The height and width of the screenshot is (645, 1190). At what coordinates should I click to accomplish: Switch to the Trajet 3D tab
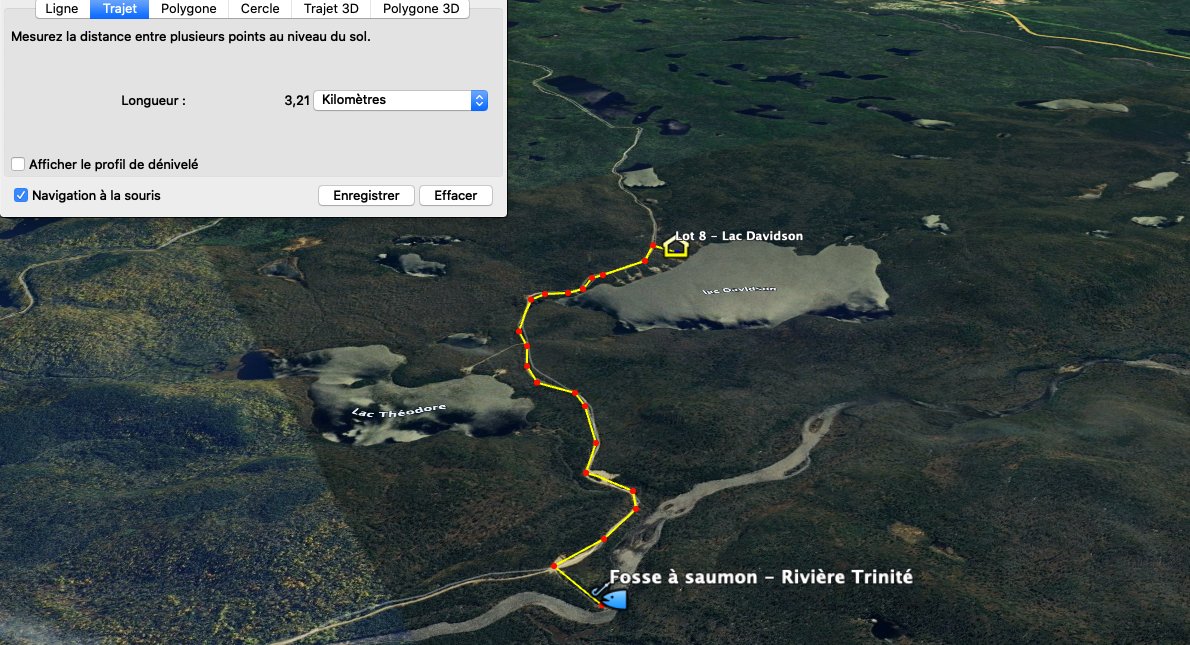pyautogui.click(x=331, y=9)
